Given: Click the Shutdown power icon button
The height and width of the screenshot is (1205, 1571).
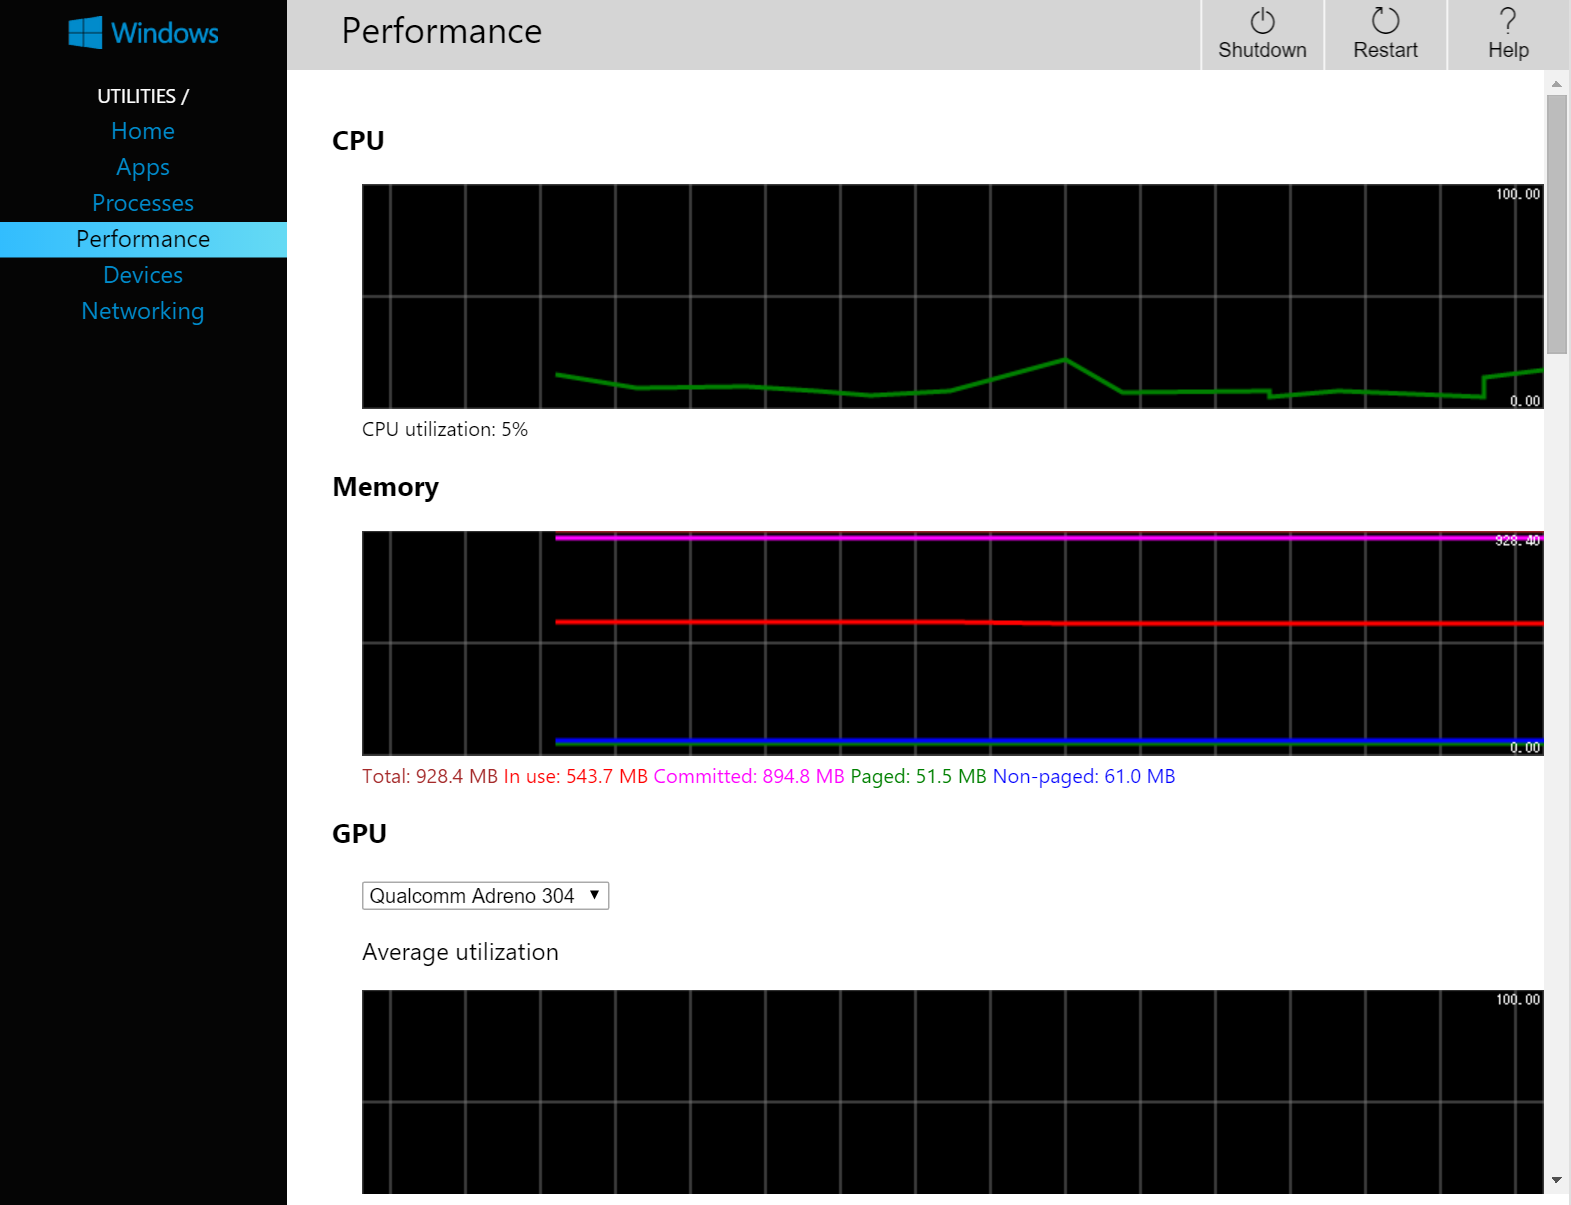Looking at the screenshot, I should pyautogui.click(x=1262, y=35).
